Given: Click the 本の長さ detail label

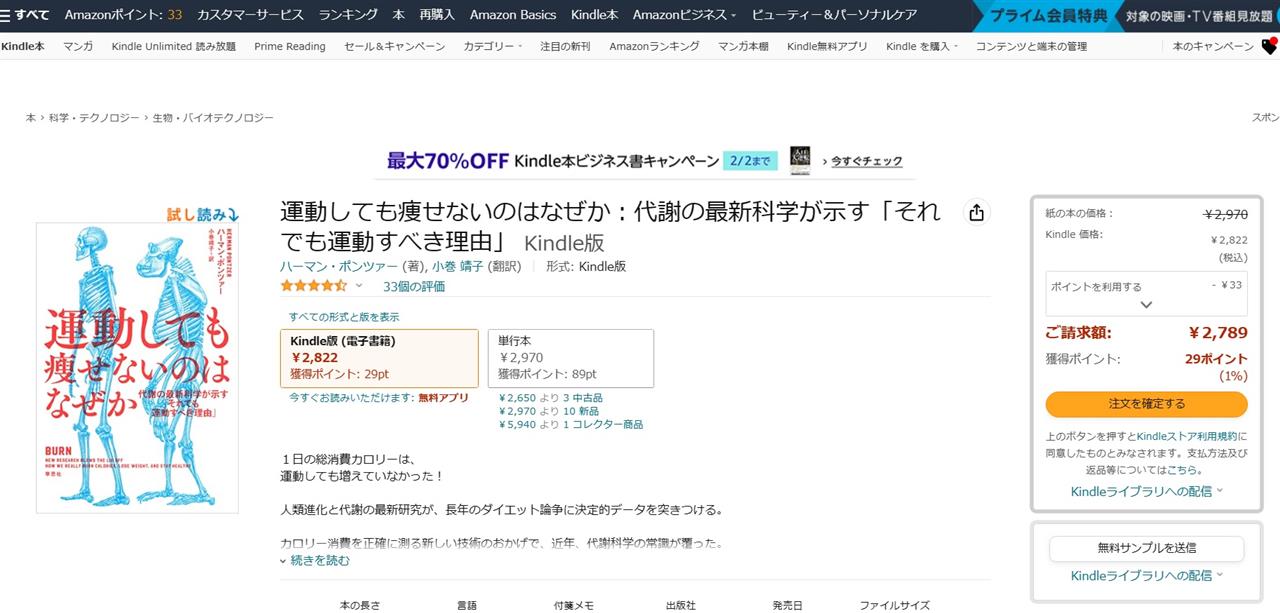Looking at the screenshot, I should tap(360, 605).
